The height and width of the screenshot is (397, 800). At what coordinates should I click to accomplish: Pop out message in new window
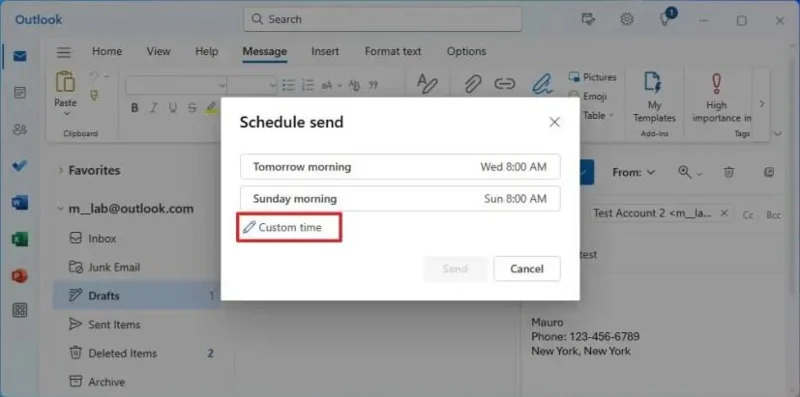[x=769, y=172]
